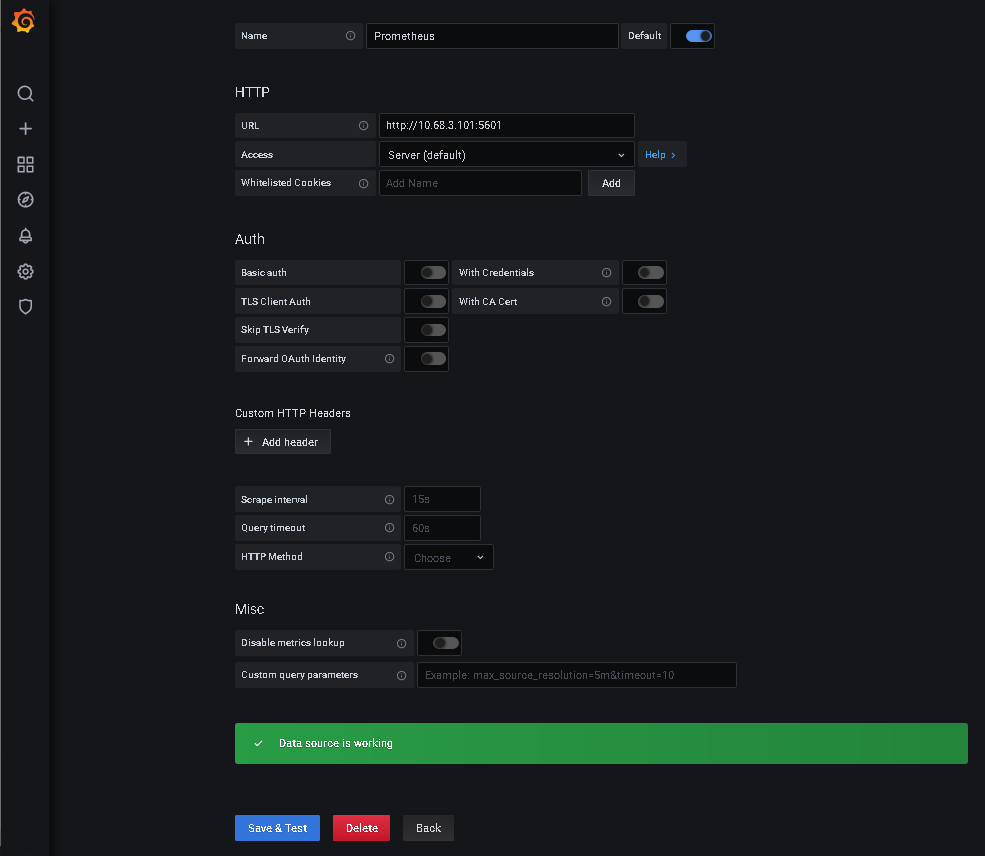Expand the Access Help section
The image size is (985, 856).
[x=661, y=154]
